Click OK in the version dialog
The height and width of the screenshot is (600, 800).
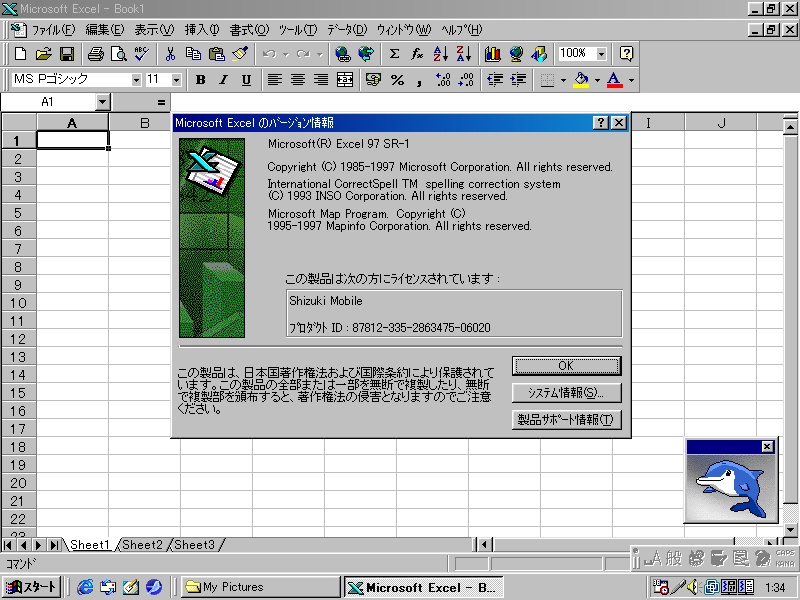[566, 365]
